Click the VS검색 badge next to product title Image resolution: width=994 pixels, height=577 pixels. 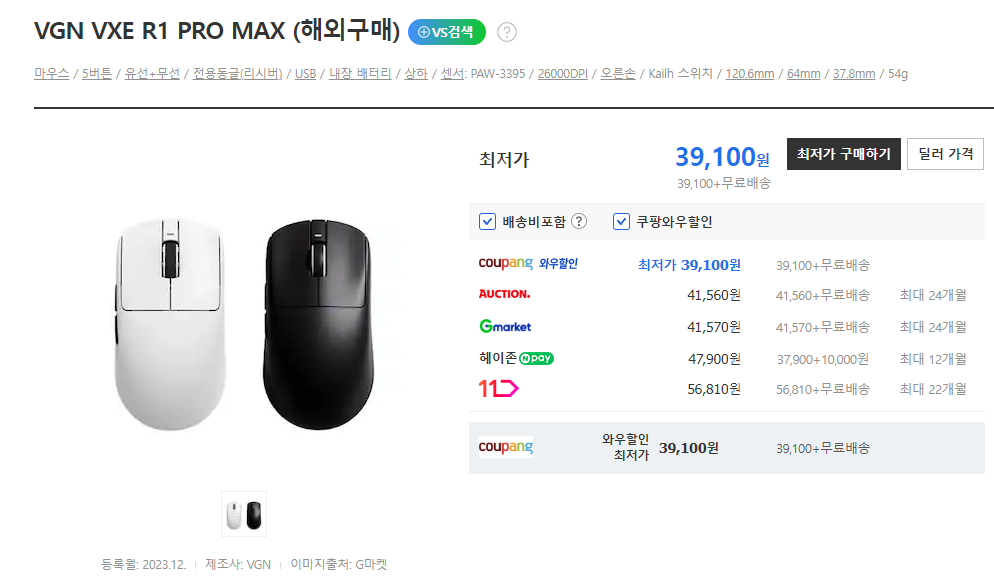click(x=446, y=31)
